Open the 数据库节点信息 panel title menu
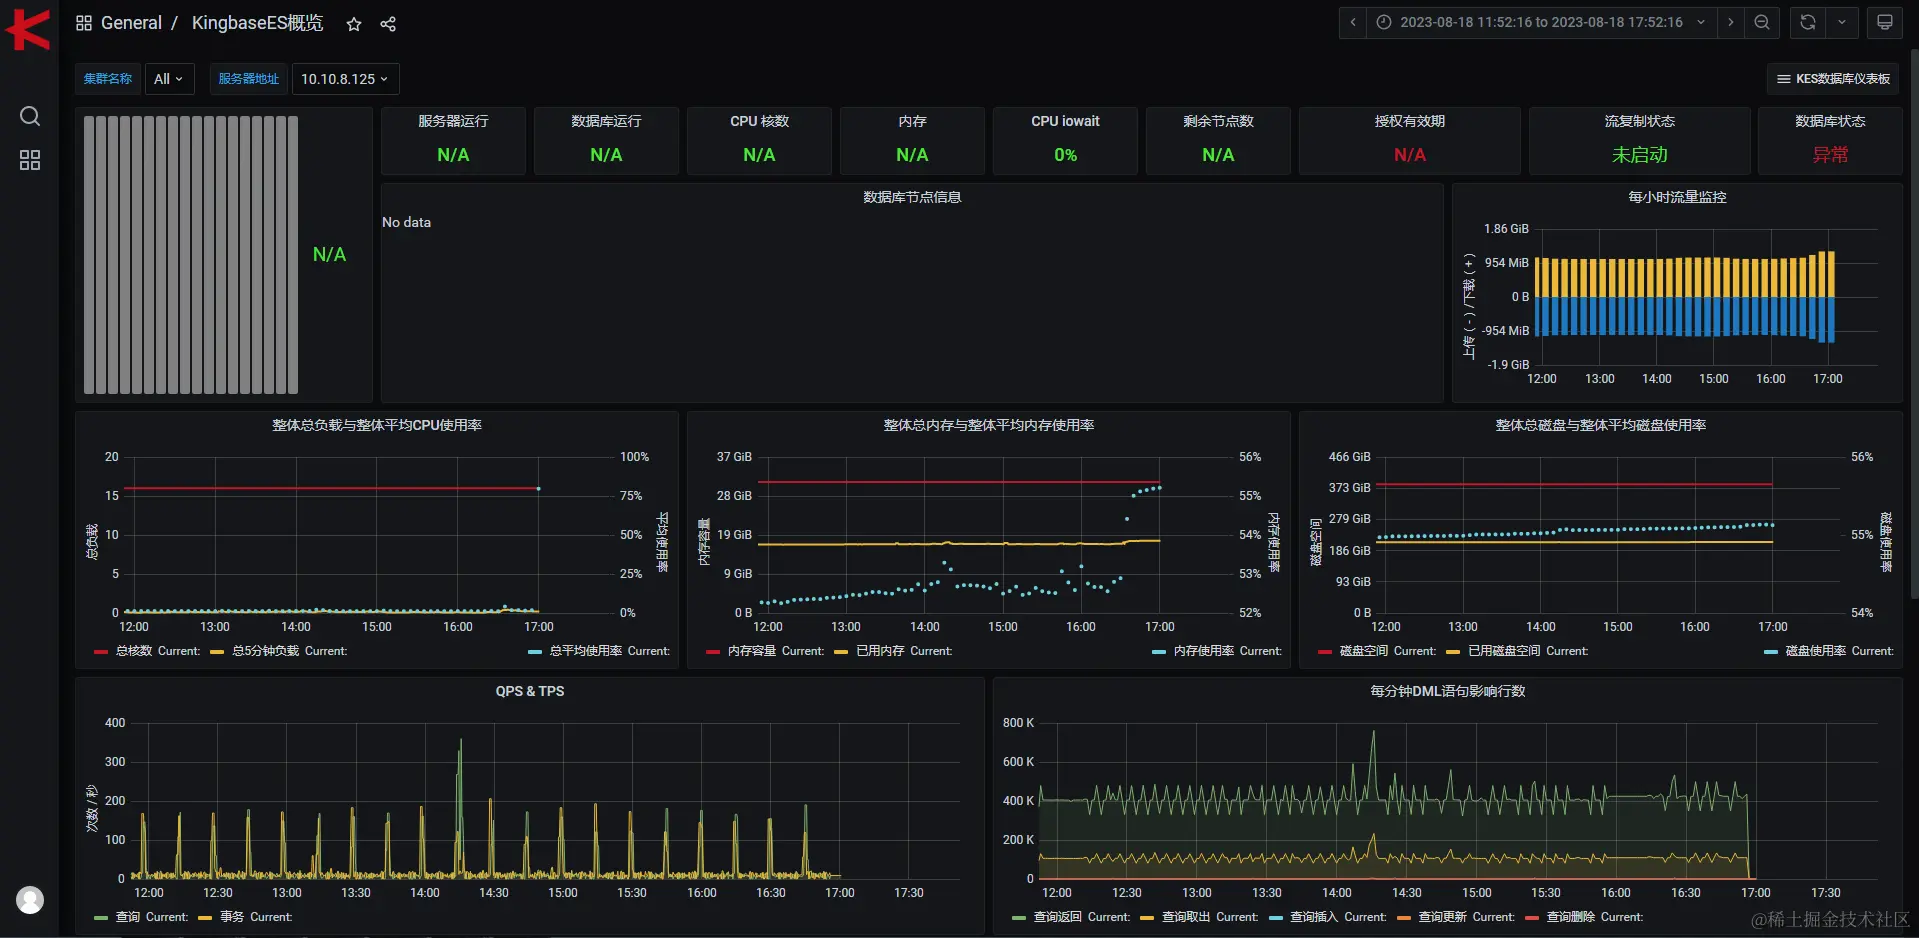The width and height of the screenshot is (1919, 938). tap(912, 197)
